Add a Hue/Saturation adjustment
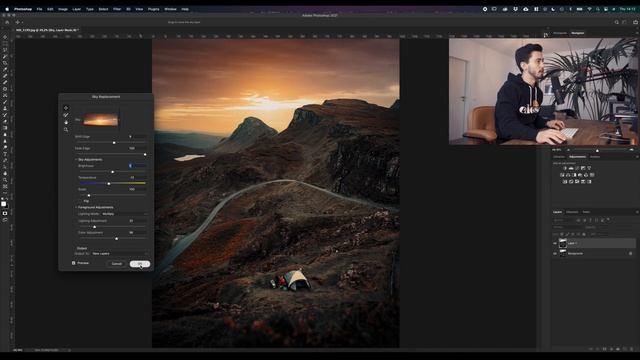The height and width of the screenshot is (360, 640). point(562,175)
